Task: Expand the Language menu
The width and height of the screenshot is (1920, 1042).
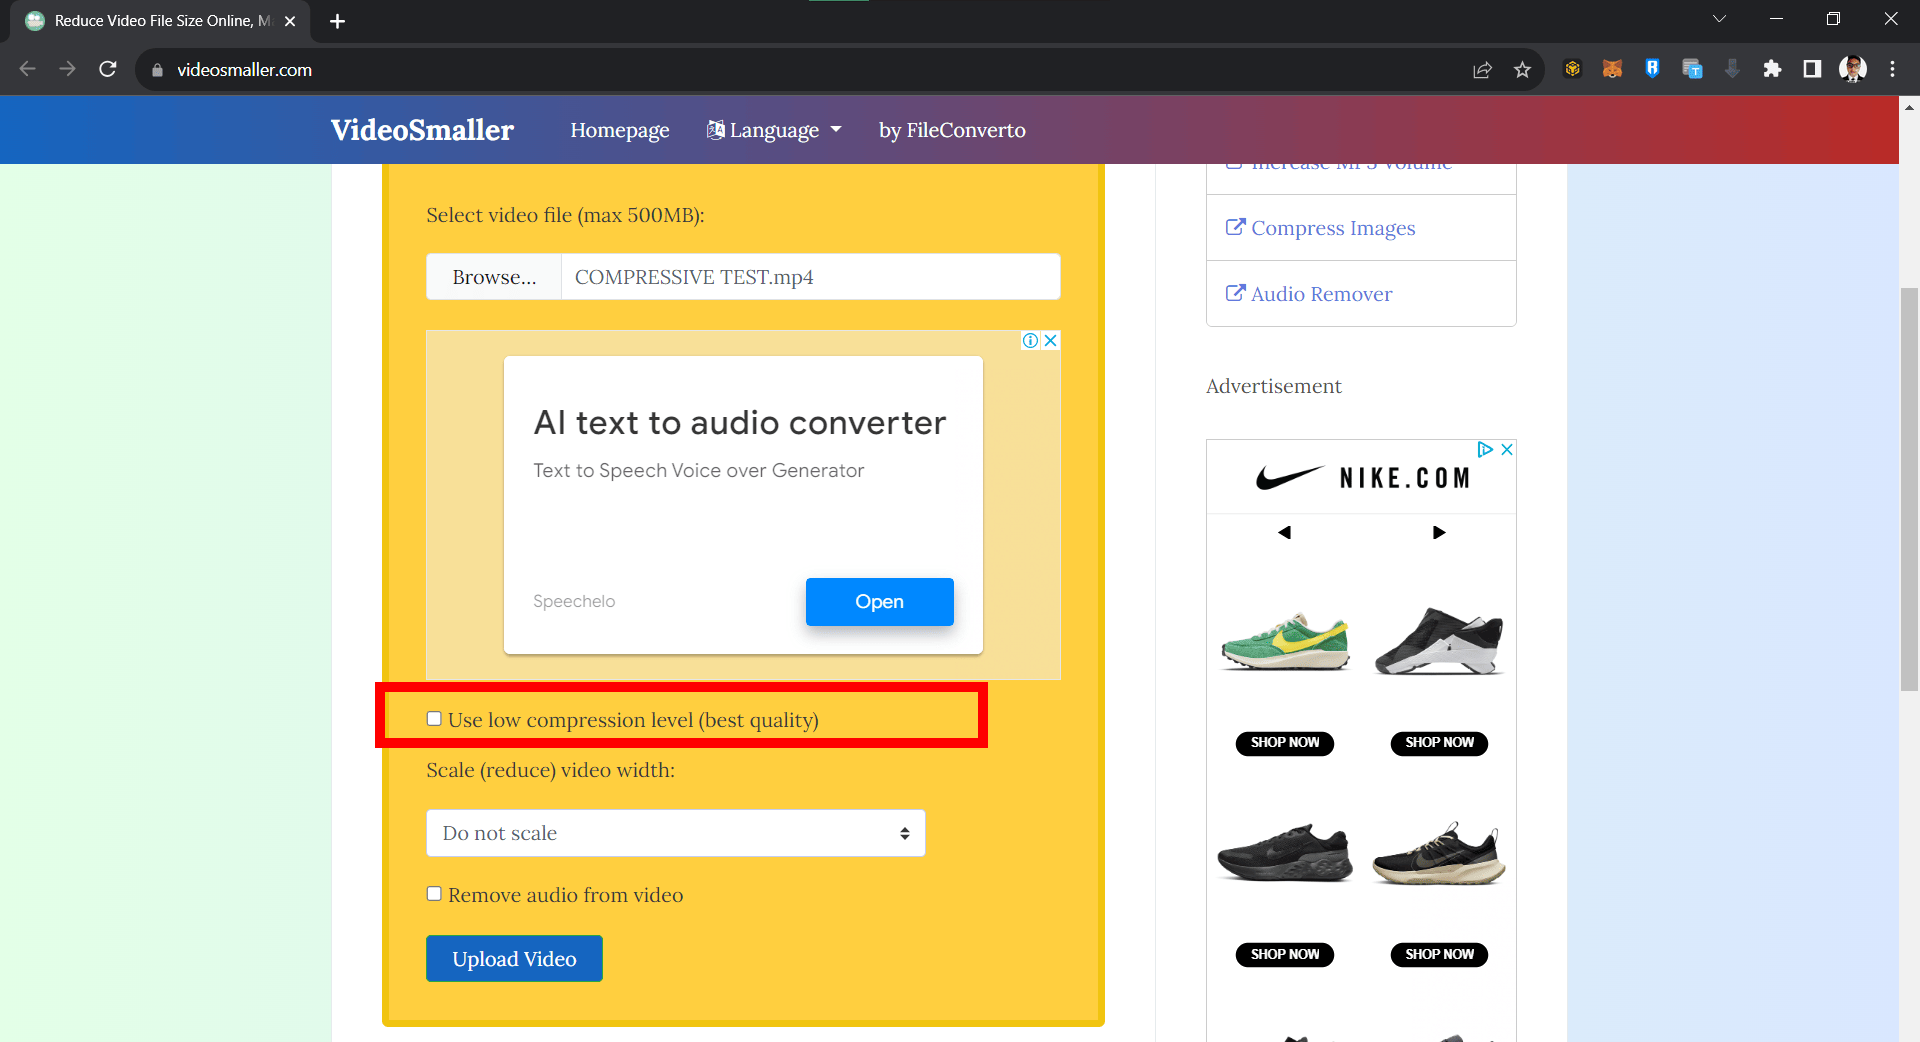Action: point(774,130)
